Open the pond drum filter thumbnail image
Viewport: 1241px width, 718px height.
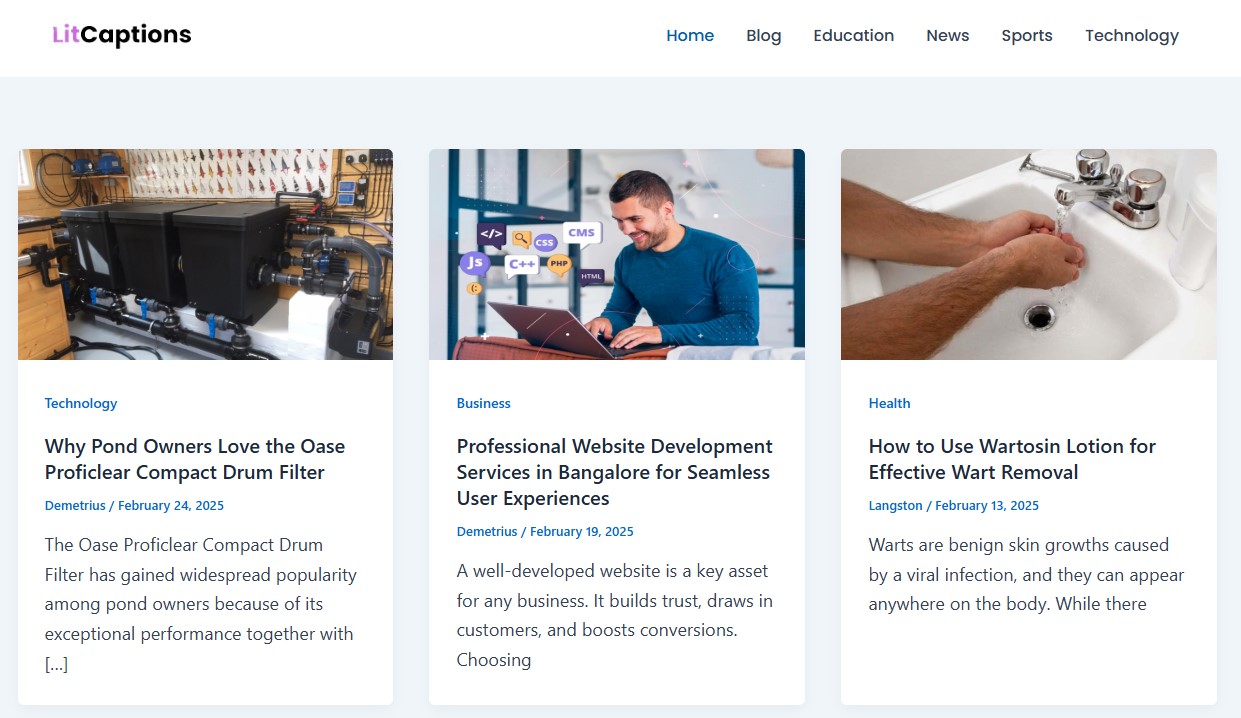point(205,254)
